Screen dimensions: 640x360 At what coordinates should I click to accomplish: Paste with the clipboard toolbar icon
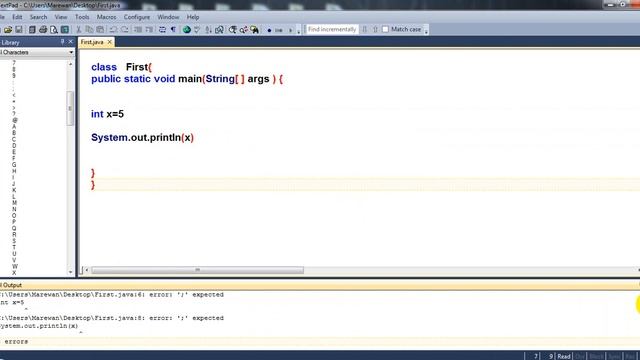point(100,29)
